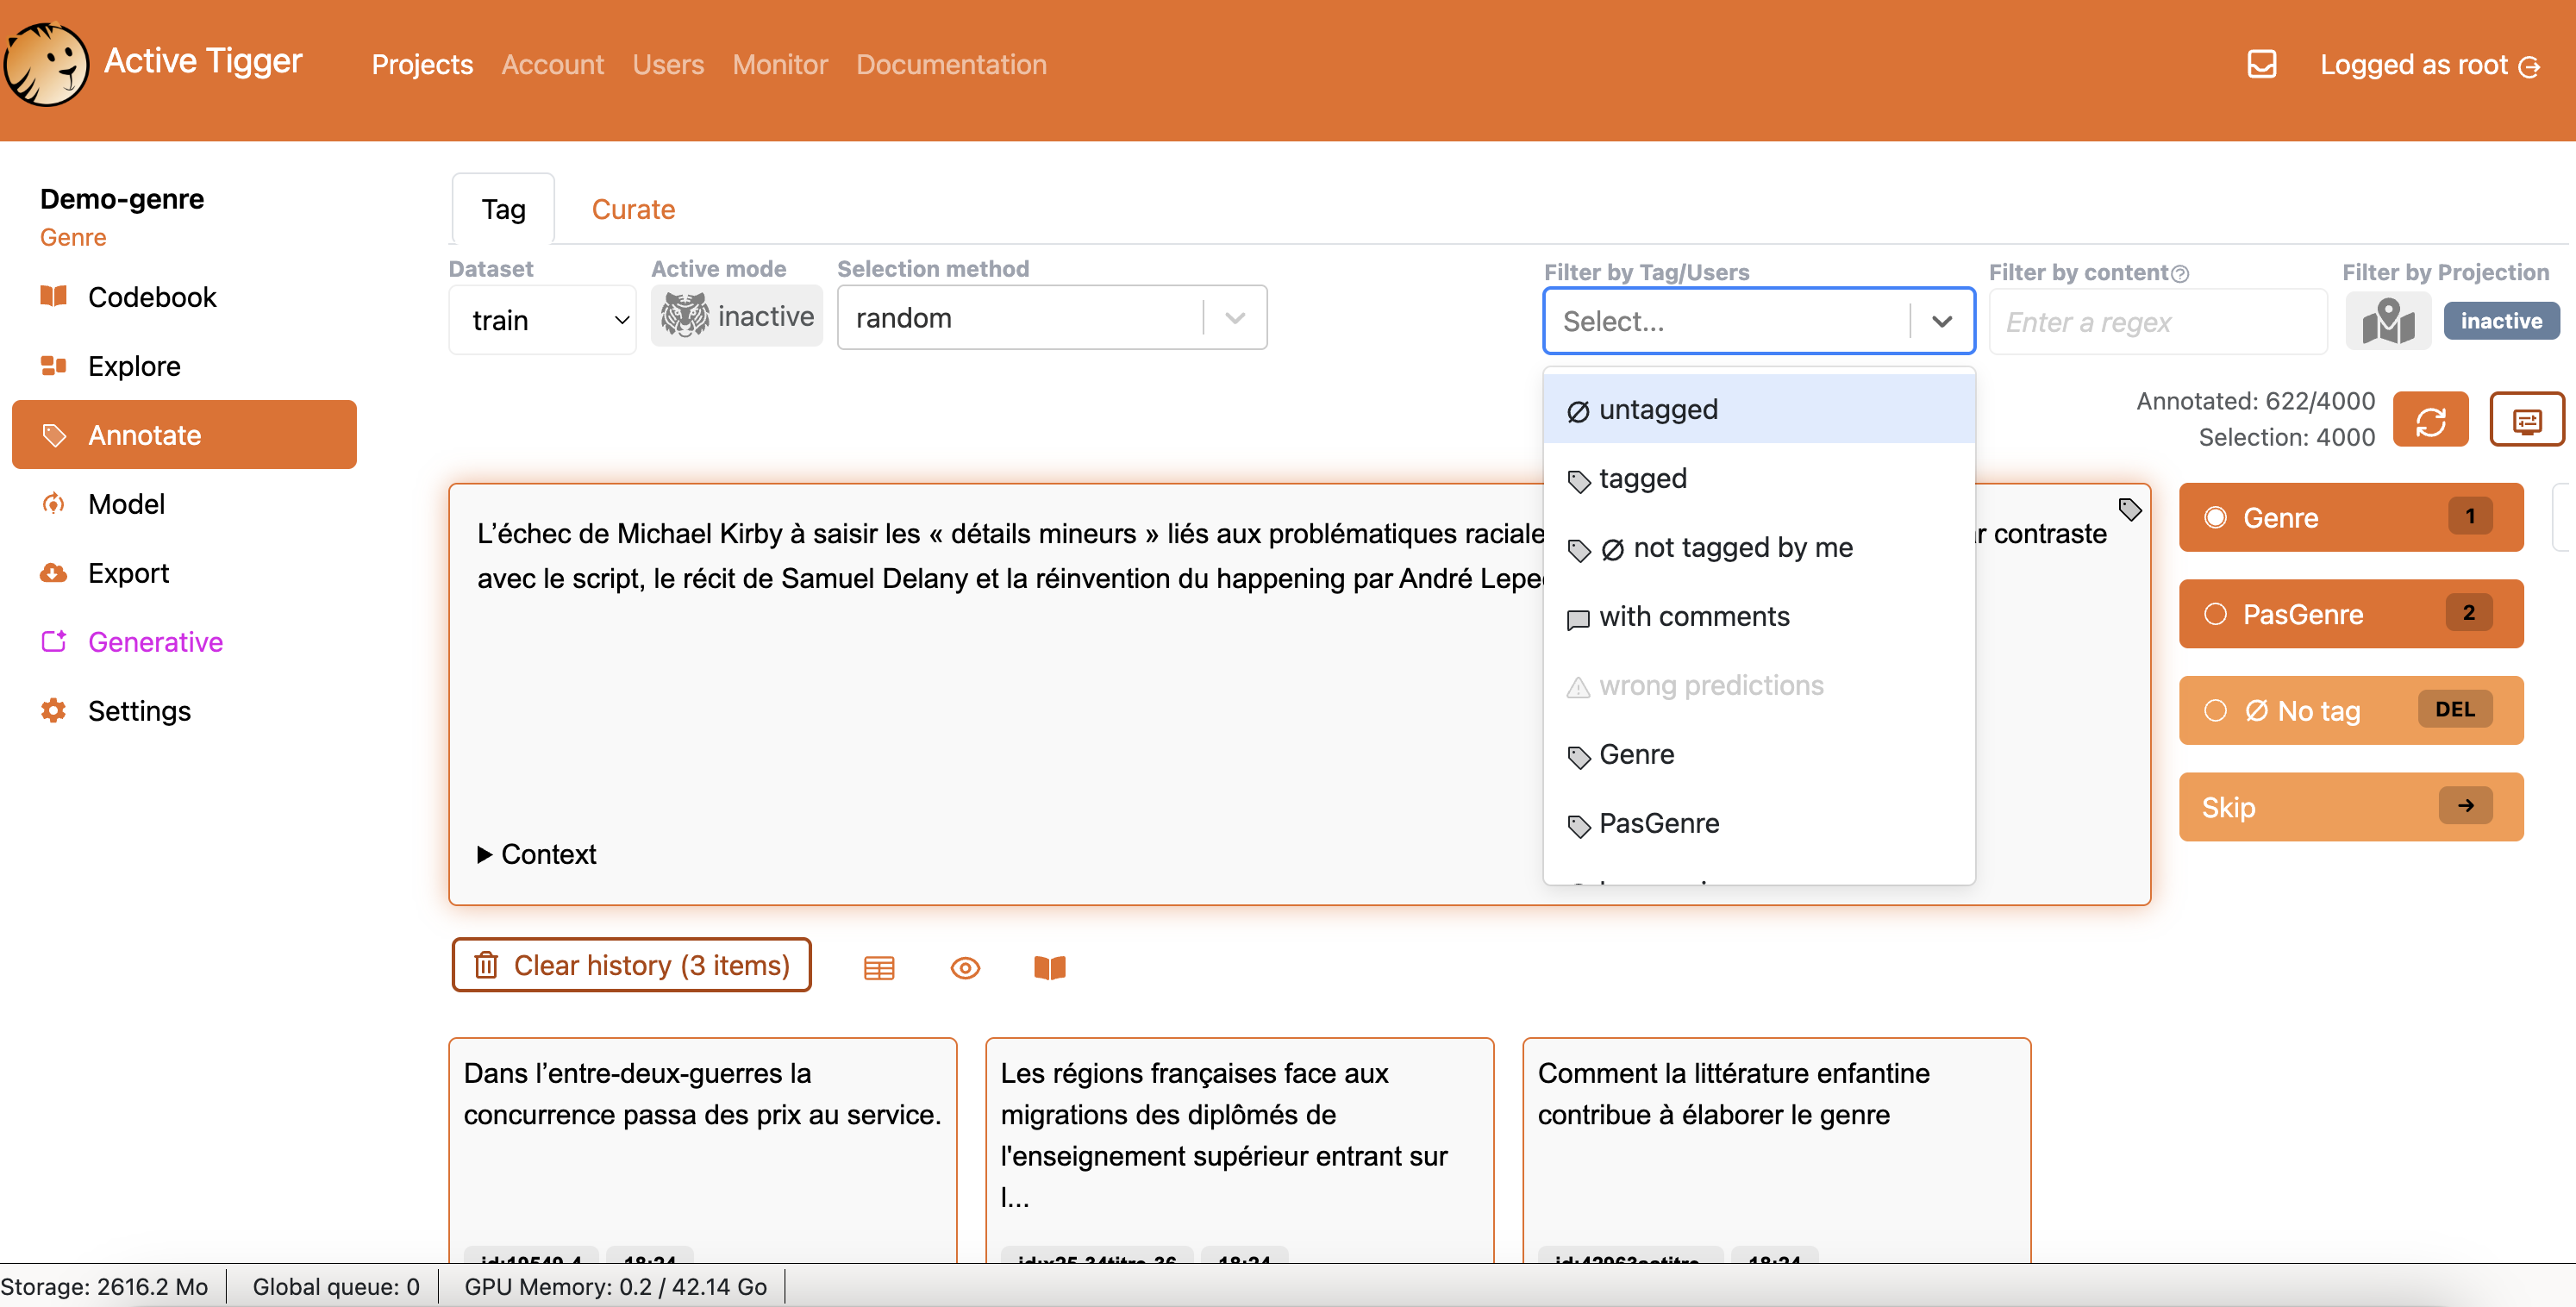Open the inbox messages icon
This screenshot has width=2576, height=1307.
tap(2261, 64)
